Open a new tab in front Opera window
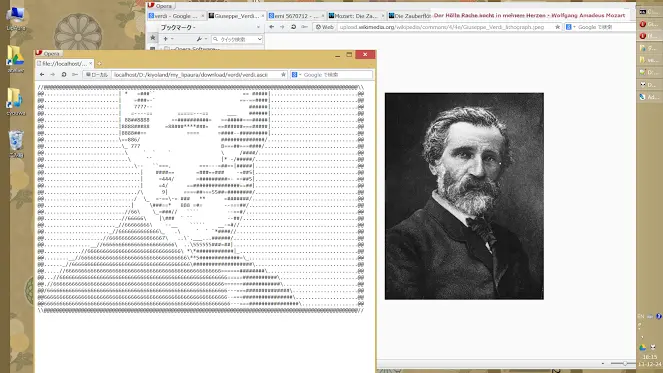The height and width of the screenshot is (373, 663). coord(99,64)
